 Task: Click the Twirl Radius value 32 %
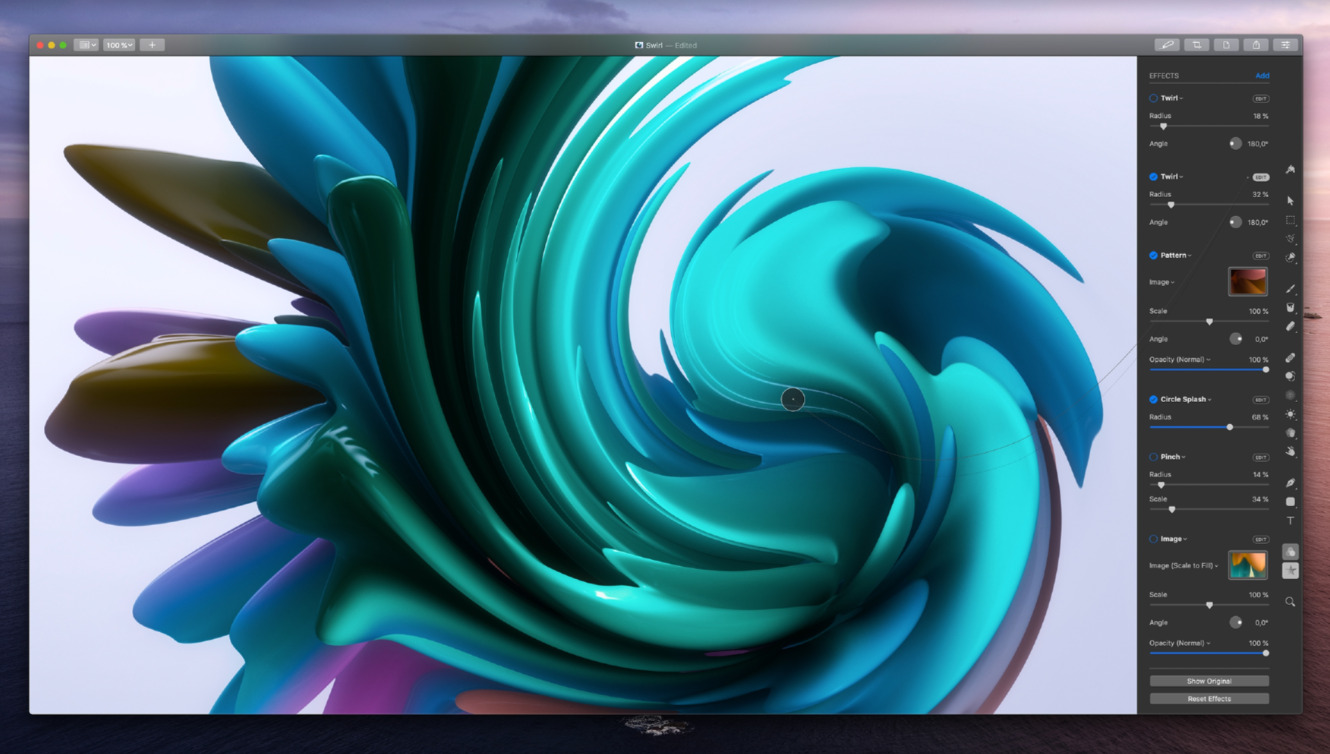1260,194
